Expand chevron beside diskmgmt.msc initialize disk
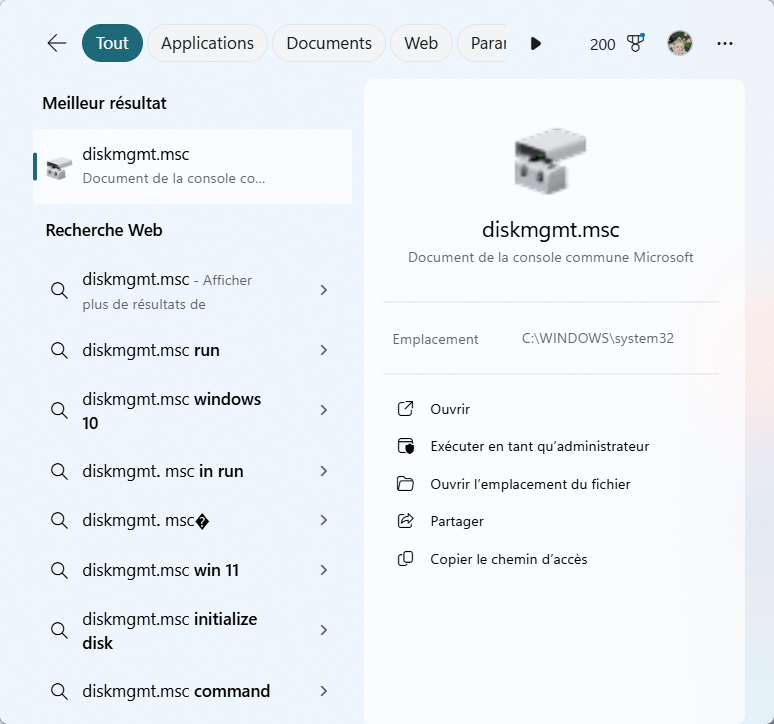This screenshot has height=724, width=774. pyautogui.click(x=324, y=630)
